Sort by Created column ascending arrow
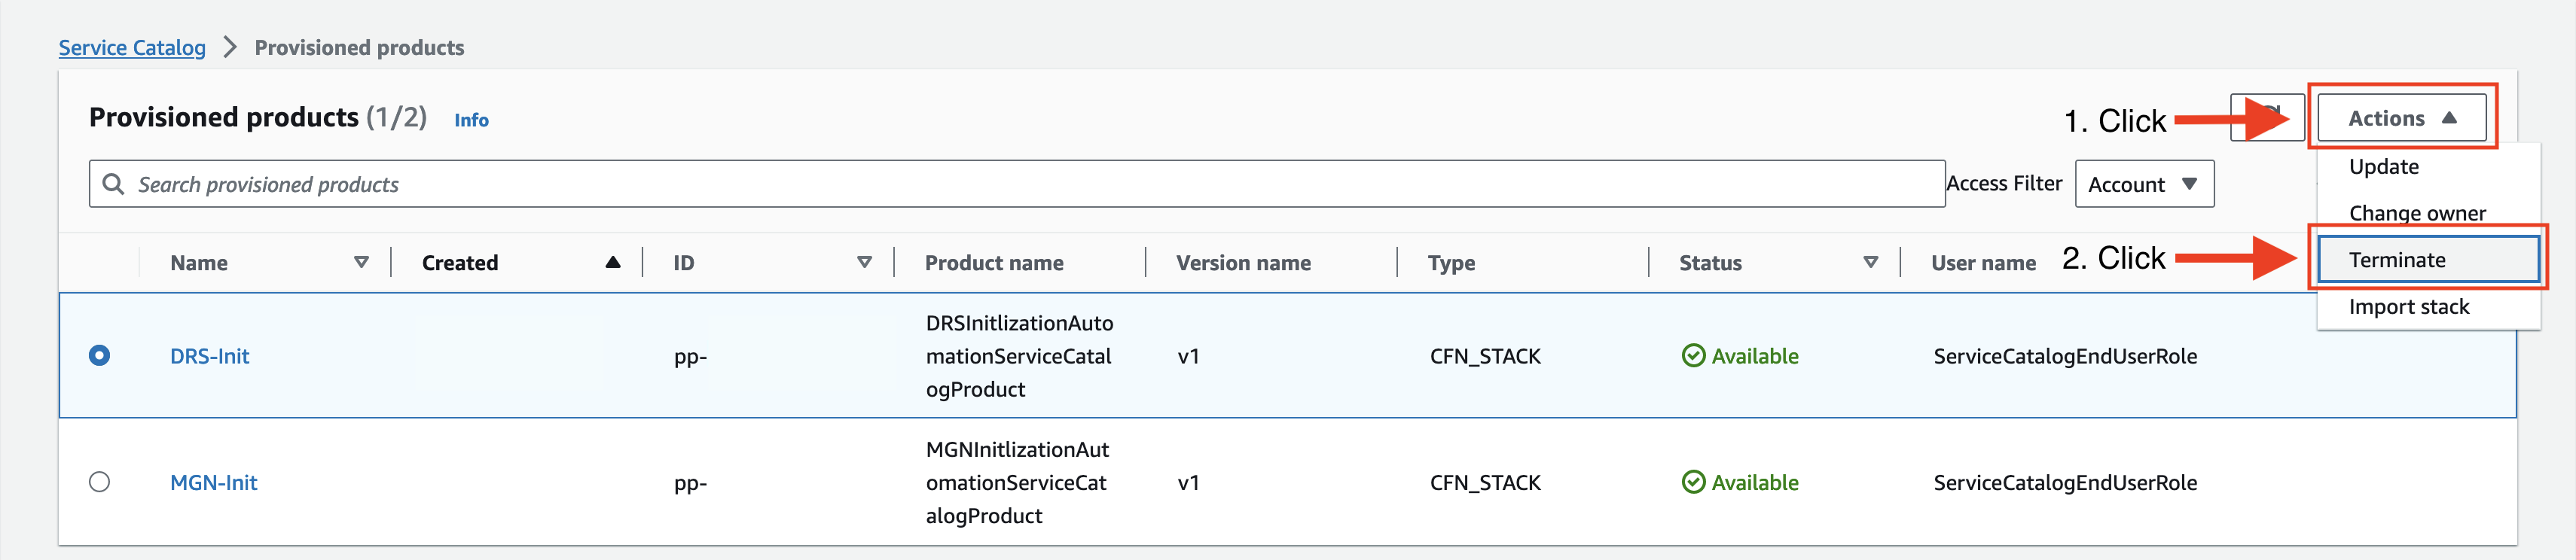2576x560 pixels. (x=612, y=262)
